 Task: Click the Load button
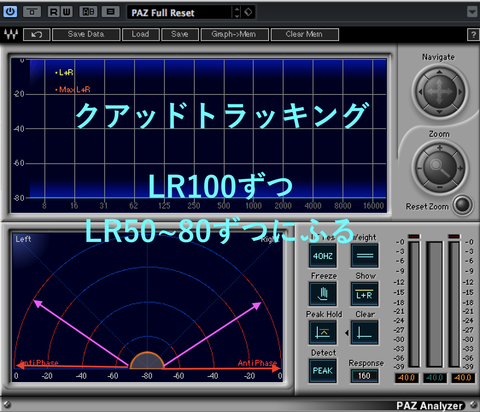[140, 34]
